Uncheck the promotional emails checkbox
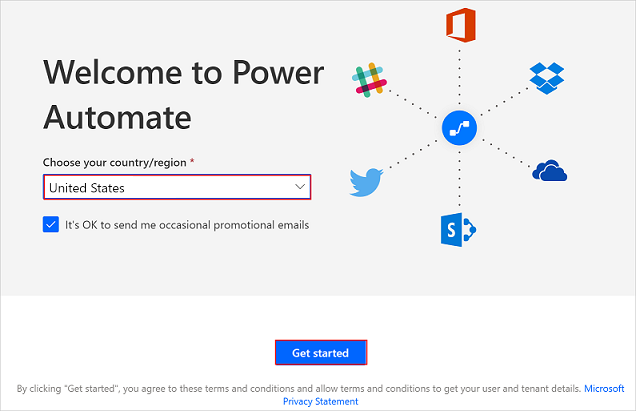Image resolution: width=636 pixels, height=411 pixels. [51, 225]
